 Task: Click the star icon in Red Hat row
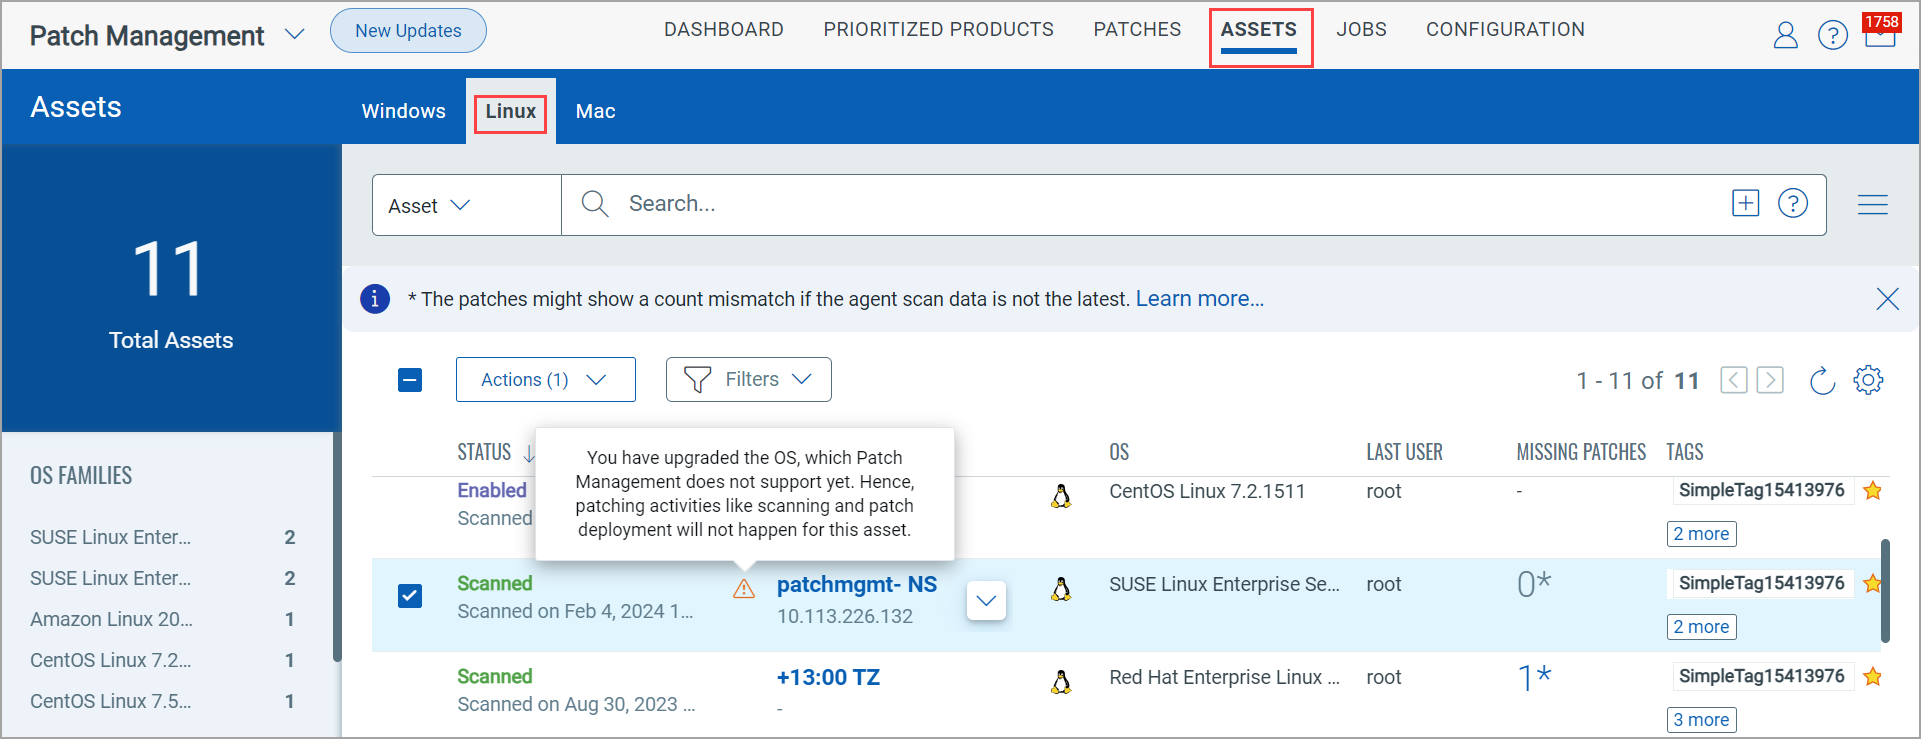click(x=1873, y=676)
